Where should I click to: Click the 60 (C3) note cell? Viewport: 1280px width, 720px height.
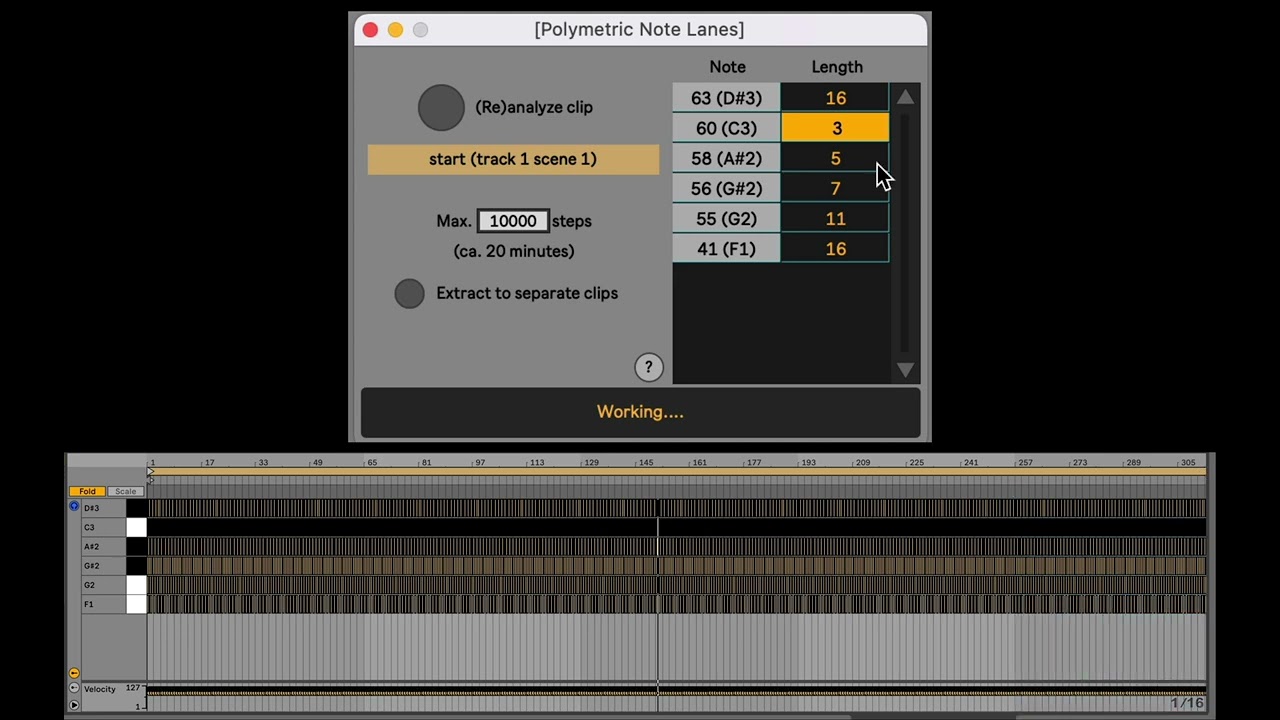[726, 128]
